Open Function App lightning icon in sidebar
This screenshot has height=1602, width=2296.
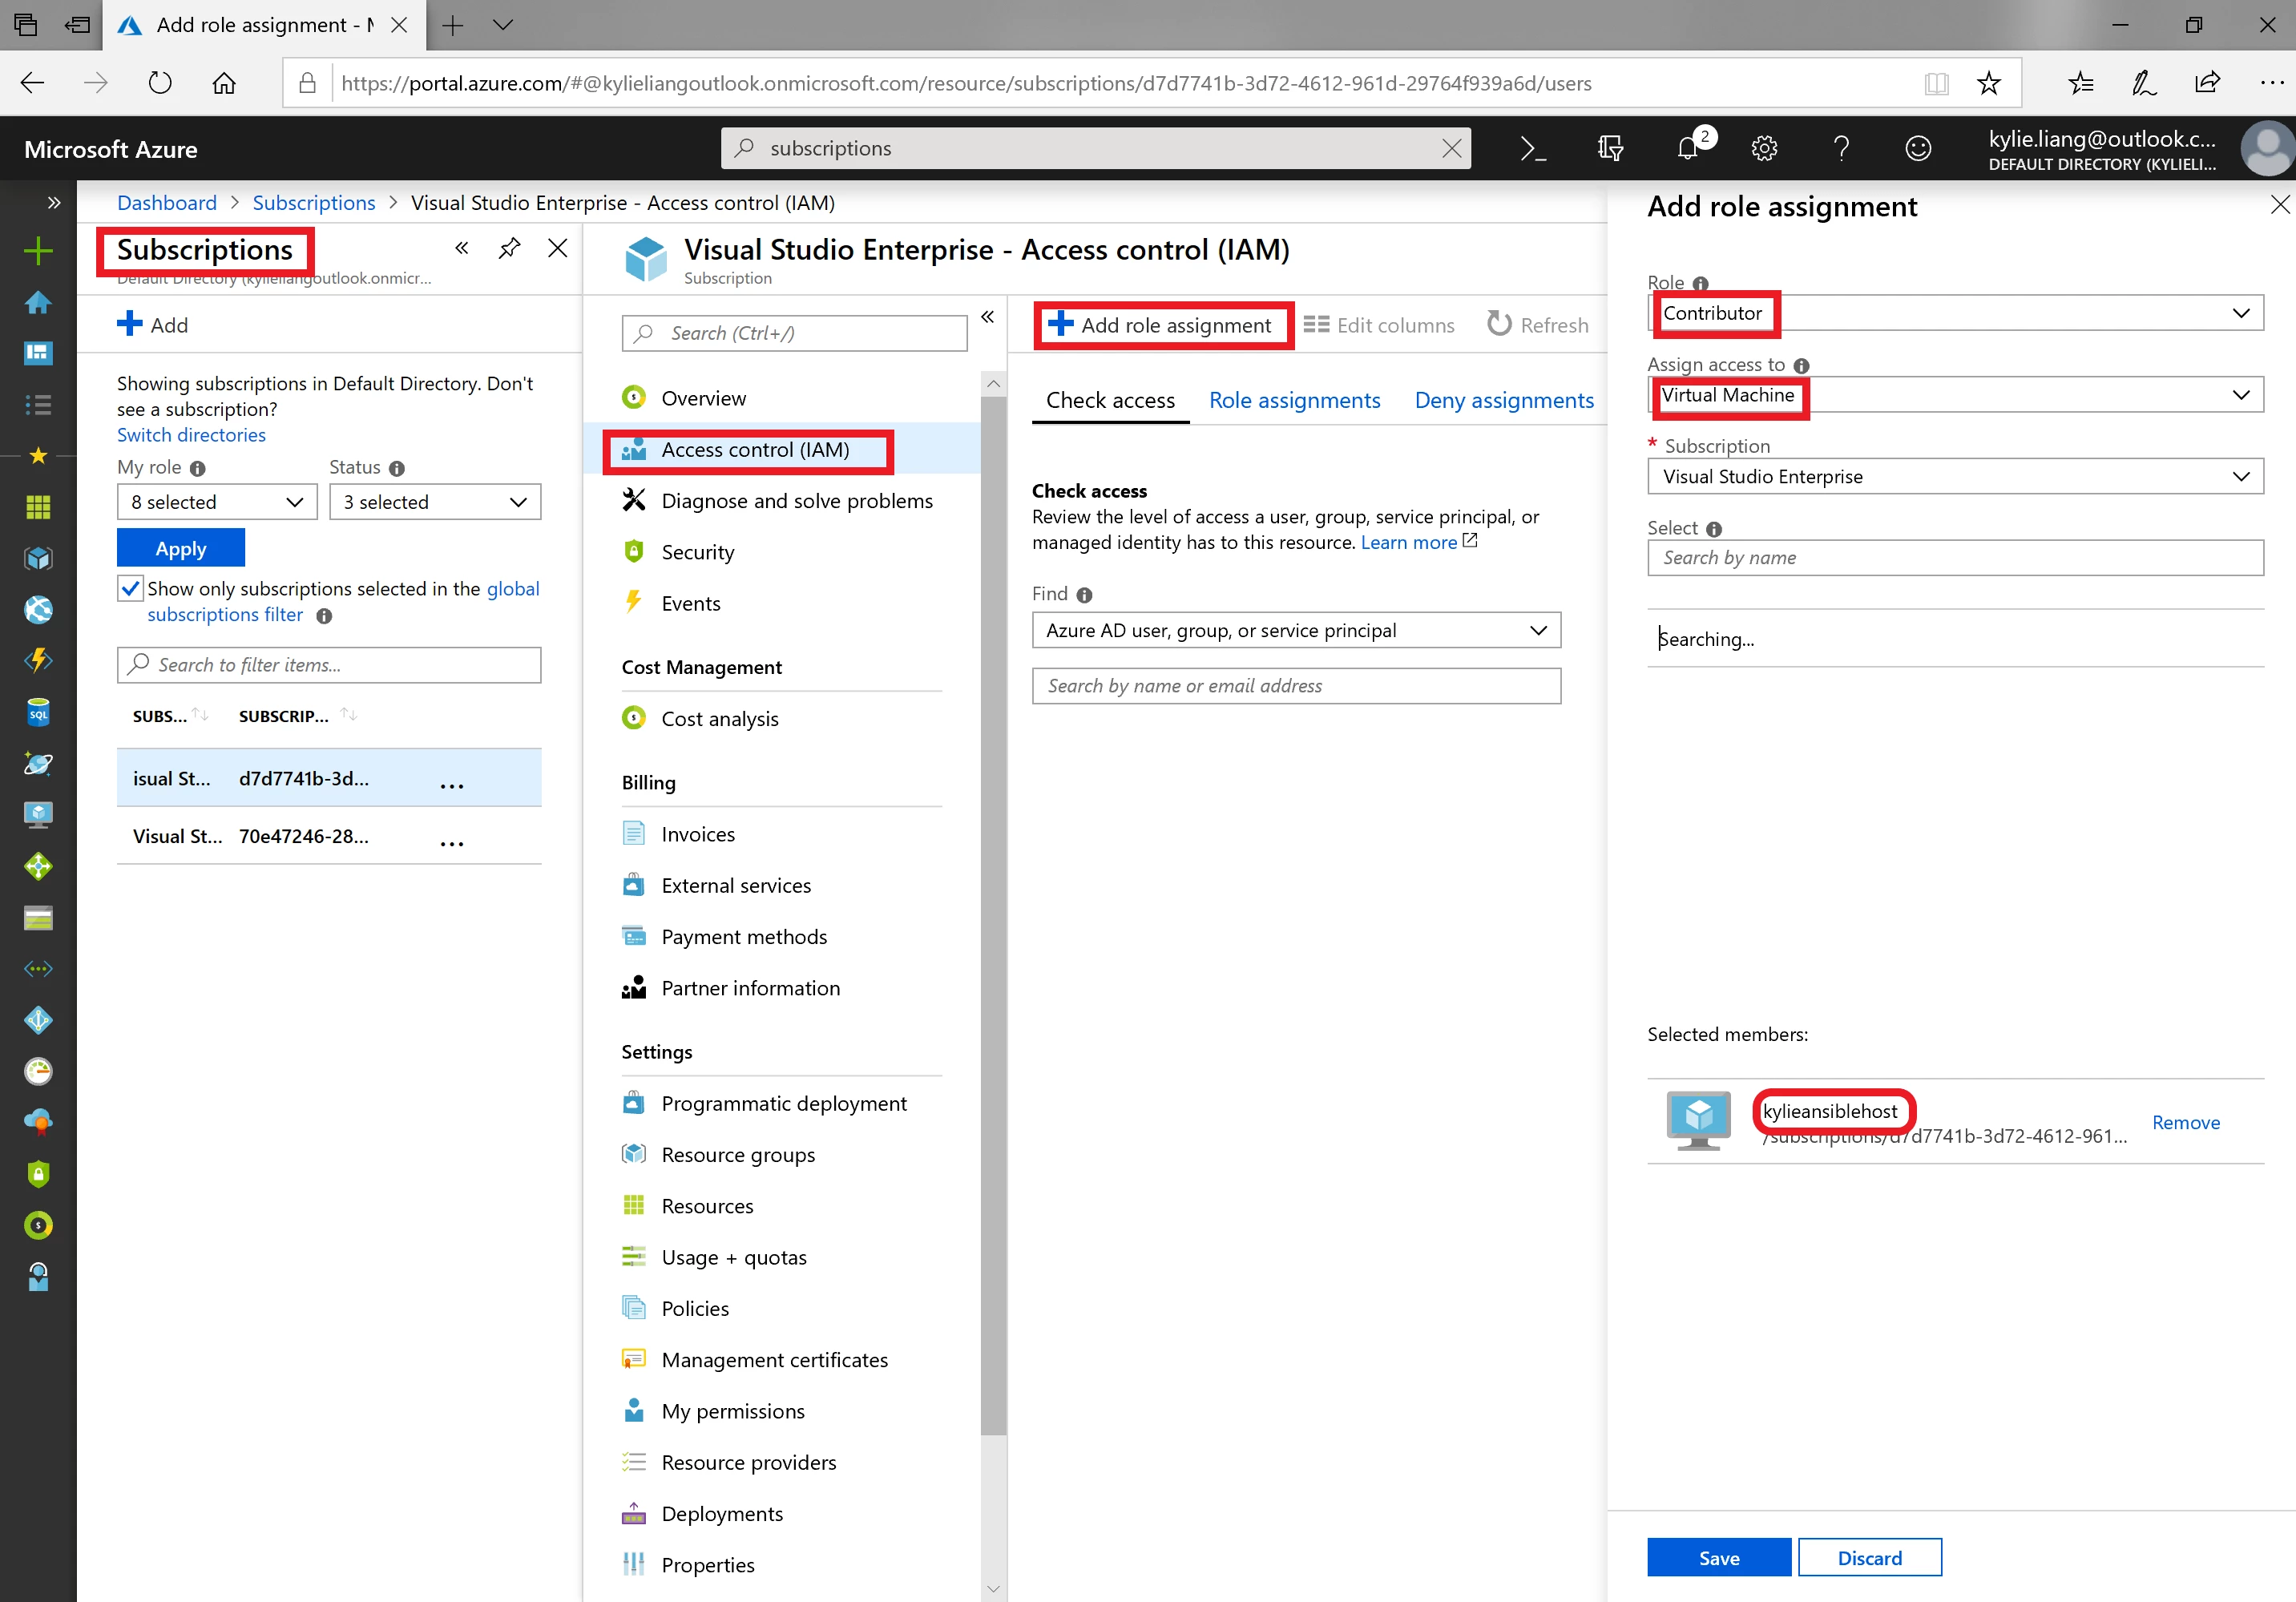coord(38,661)
